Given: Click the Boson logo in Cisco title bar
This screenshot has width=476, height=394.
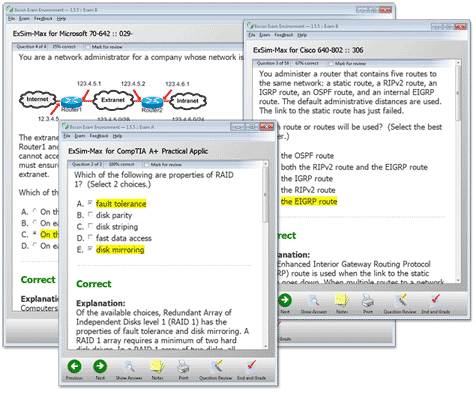Looking at the screenshot, I should coord(251,26).
